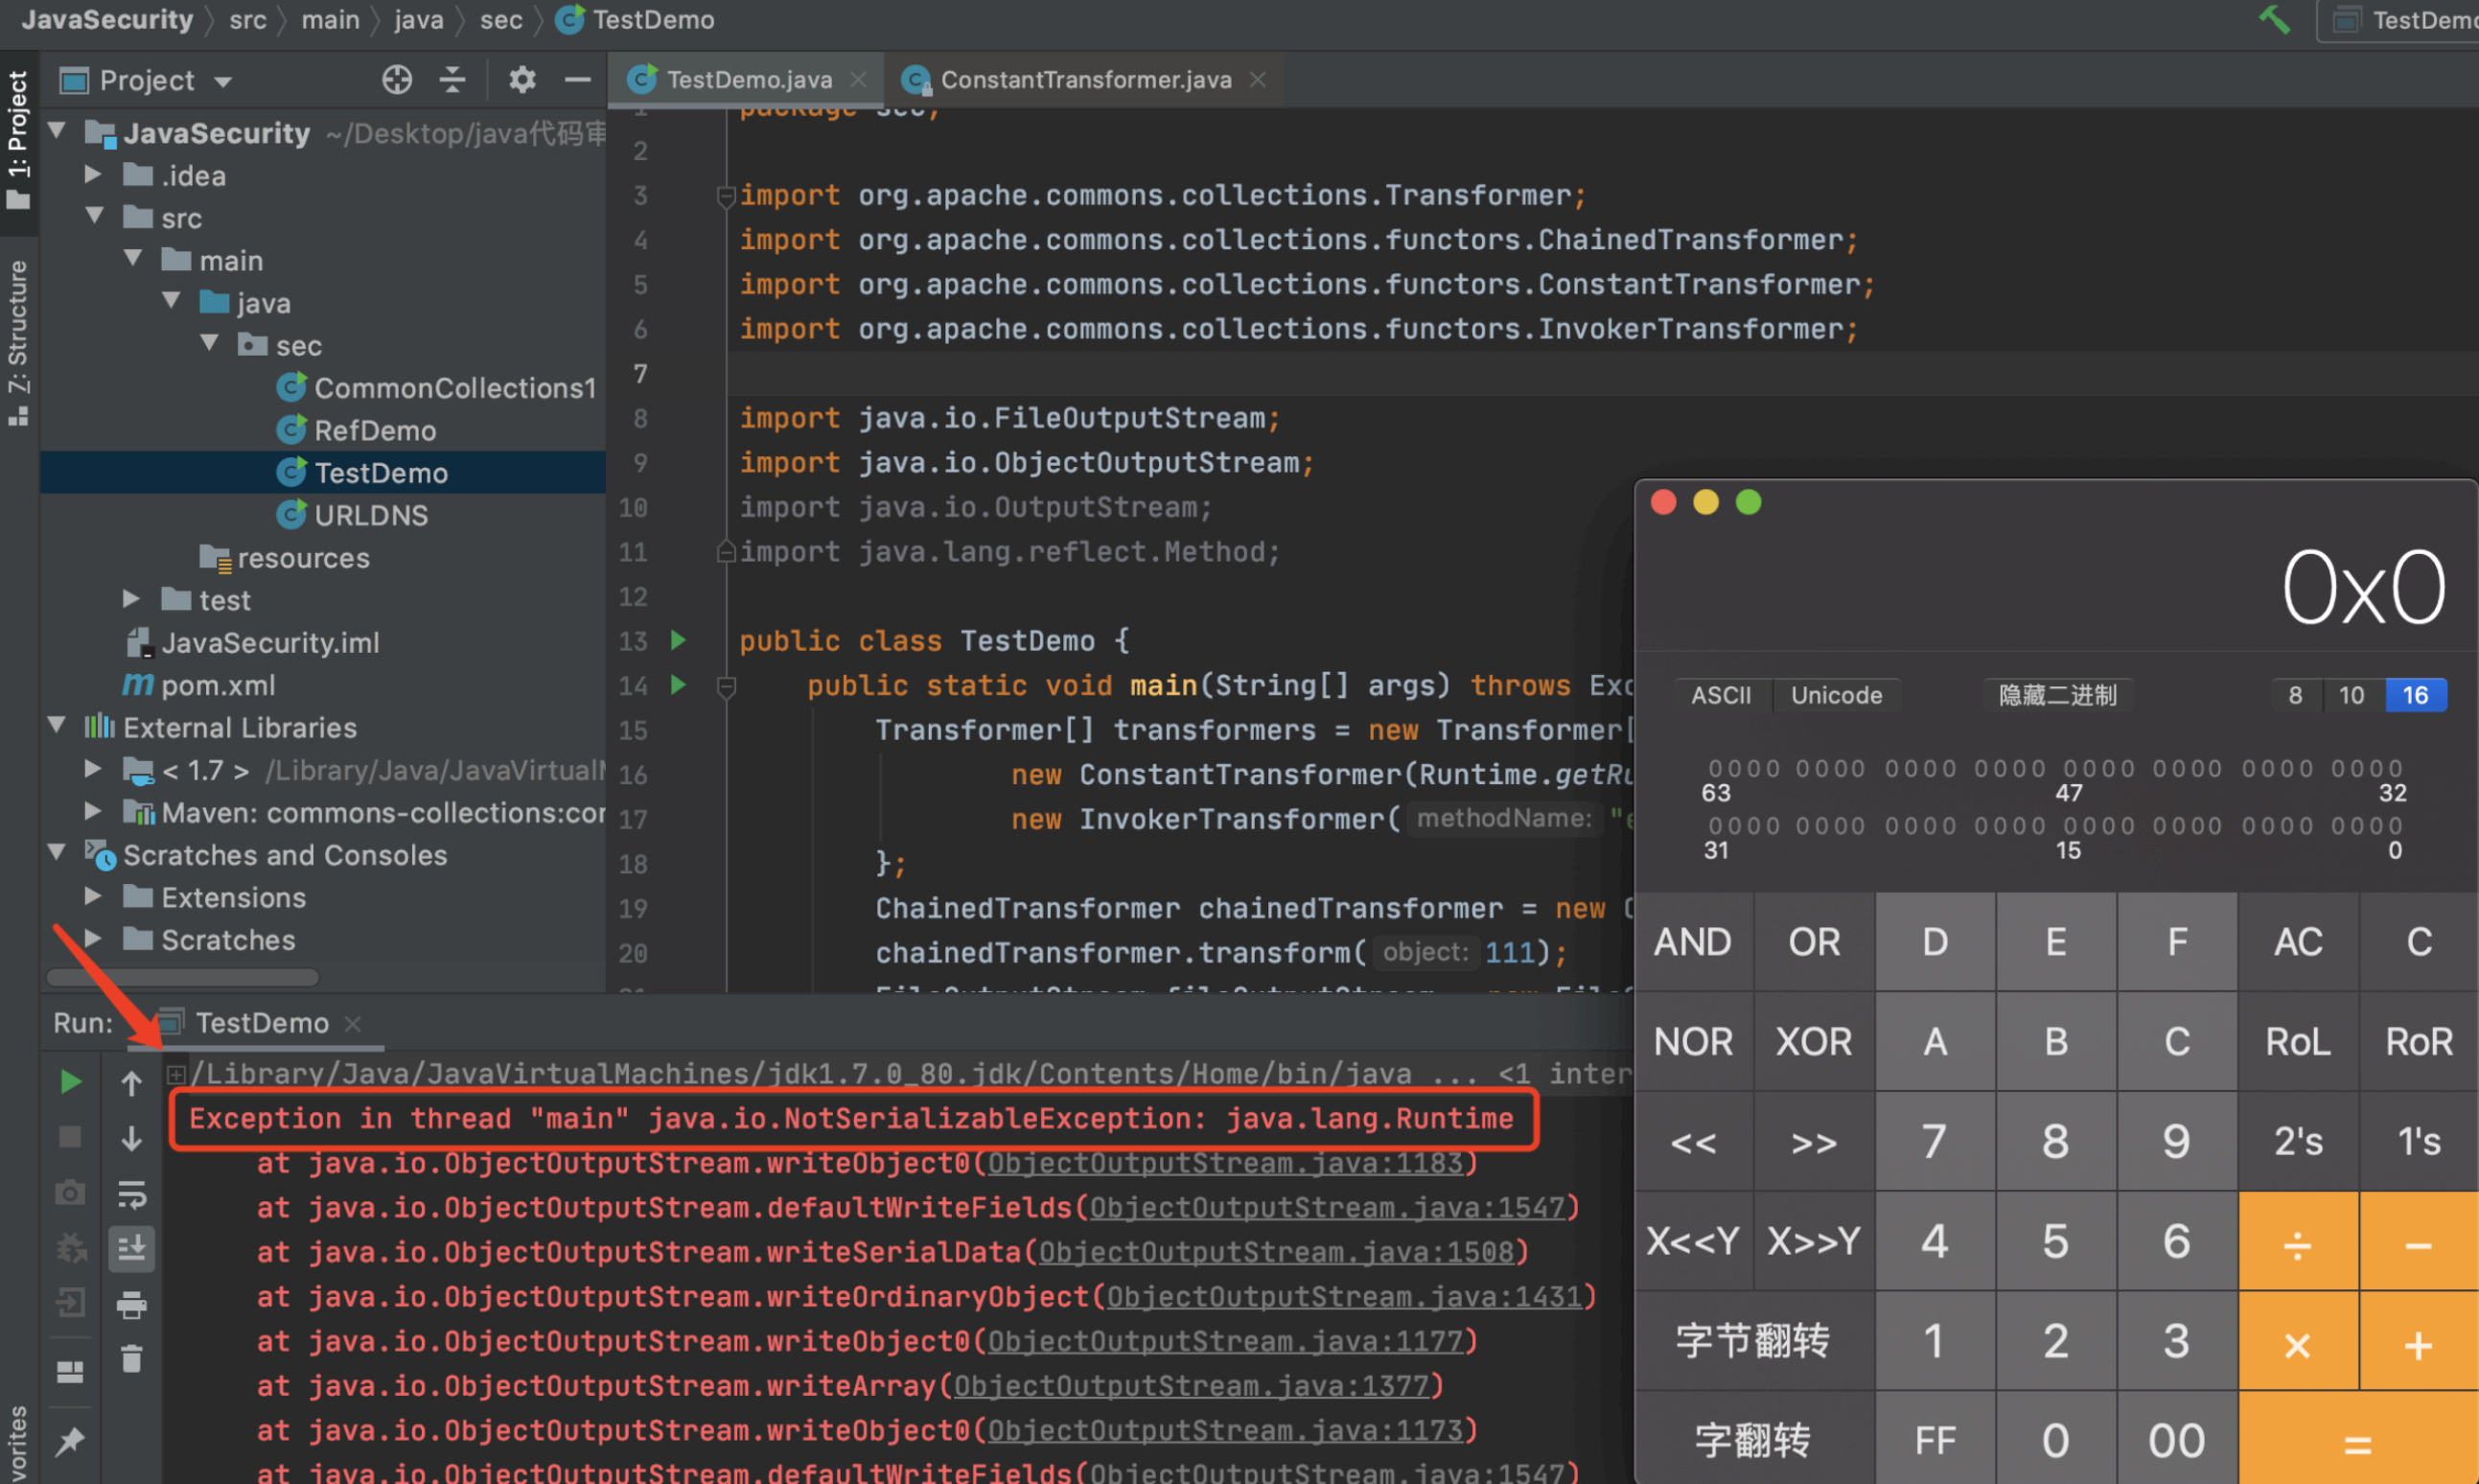The image size is (2479, 1484).
Task: Switch calculator to base 10
Action: (2351, 695)
